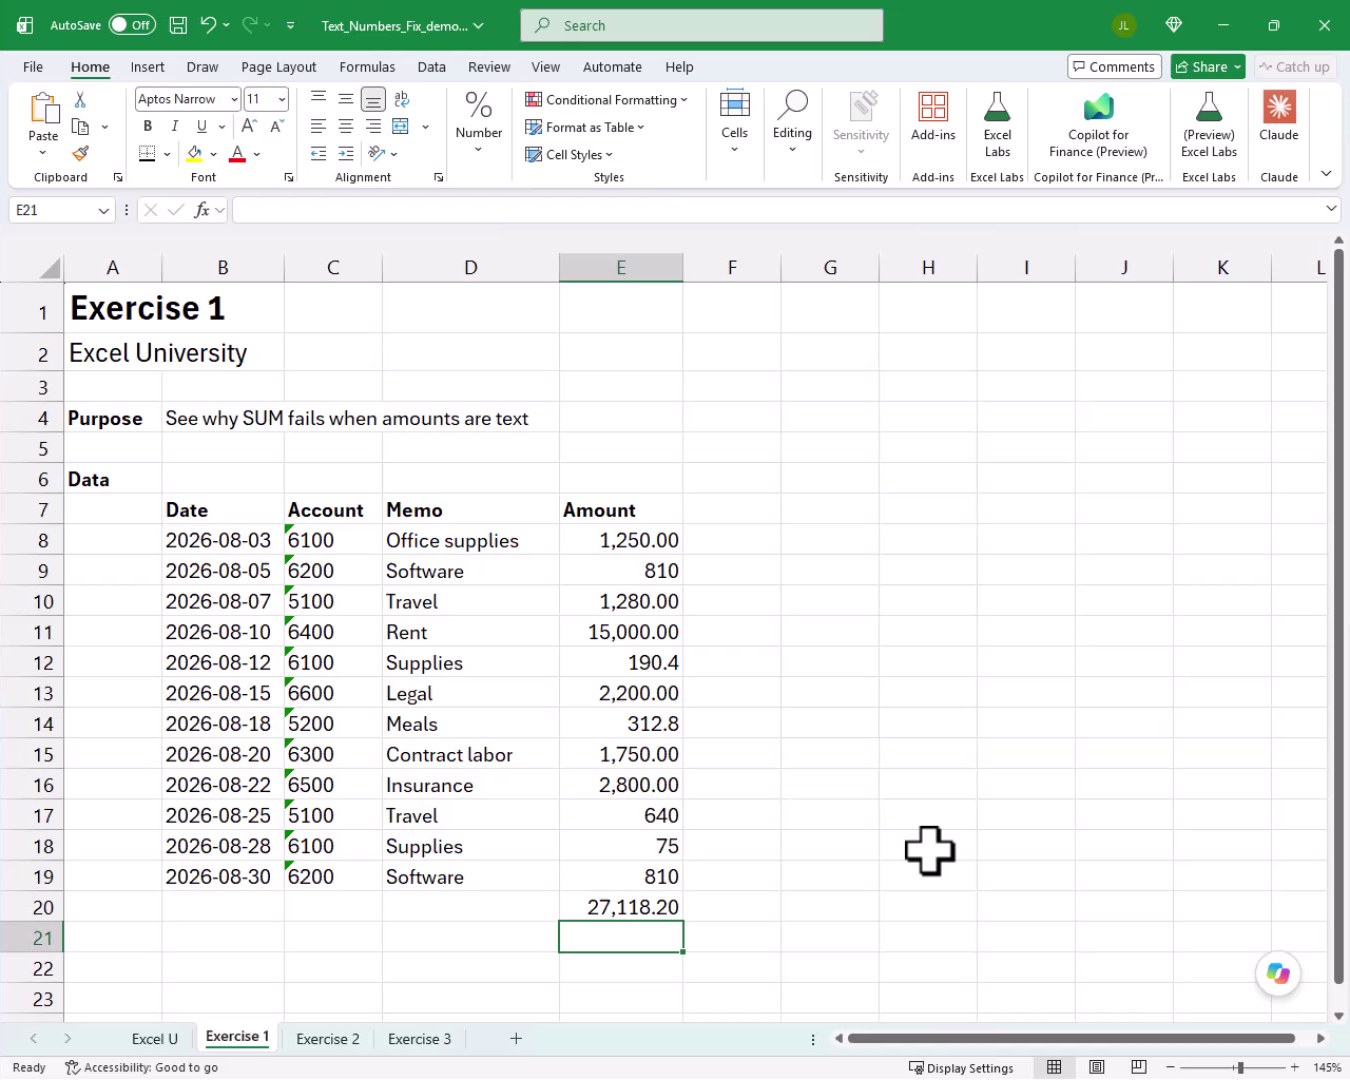Click the Orientation text angle icon

[x=377, y=153]
